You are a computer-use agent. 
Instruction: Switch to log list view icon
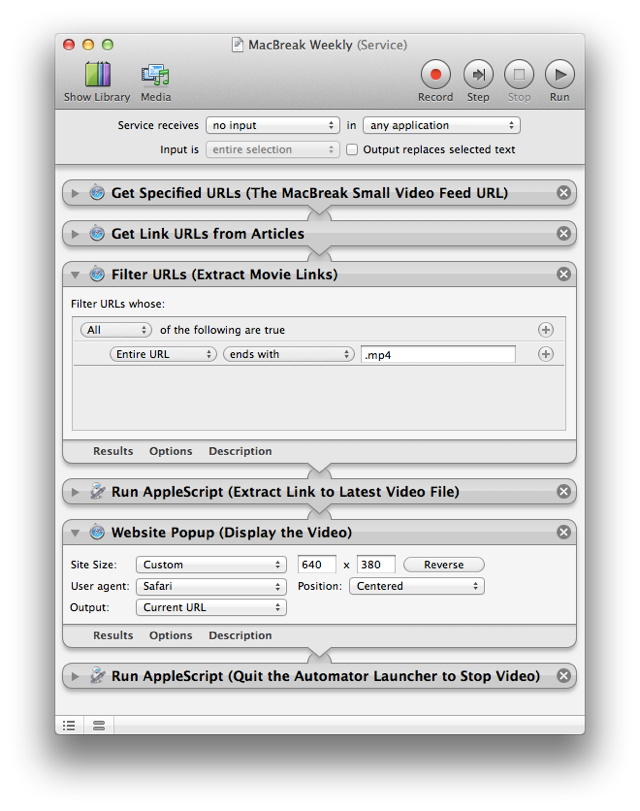(x=69, y=725)
